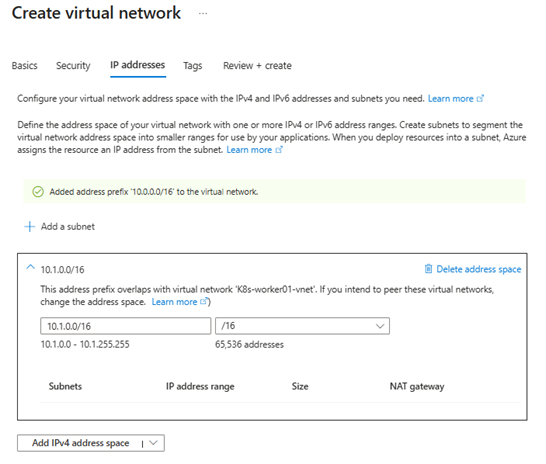The height and width of the screenshot is (464, 546).
Task: Click the Add a subnet link
Action: pos(68,227)
